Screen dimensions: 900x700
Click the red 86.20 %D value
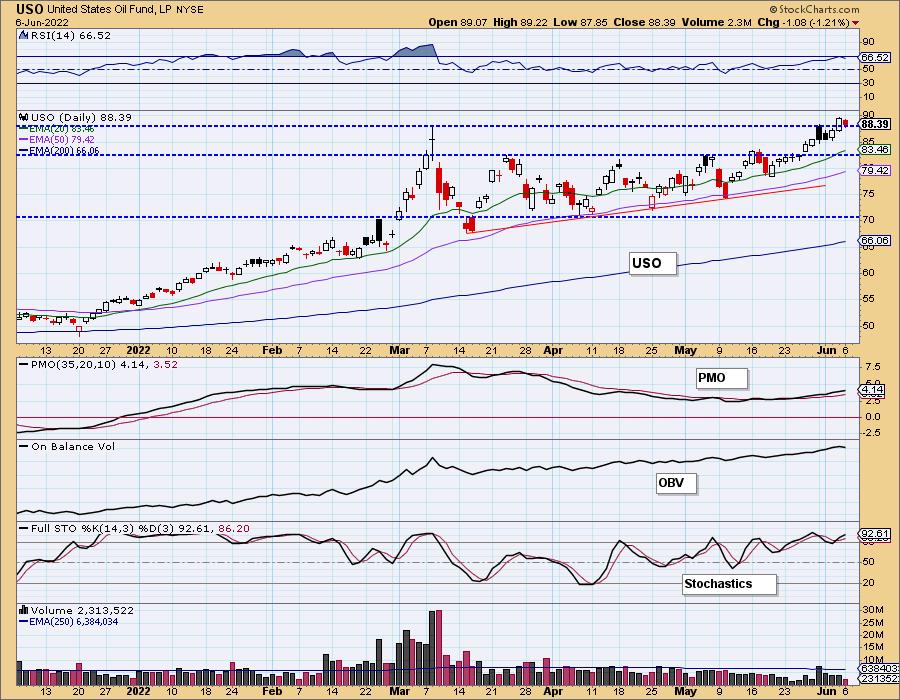234,528
